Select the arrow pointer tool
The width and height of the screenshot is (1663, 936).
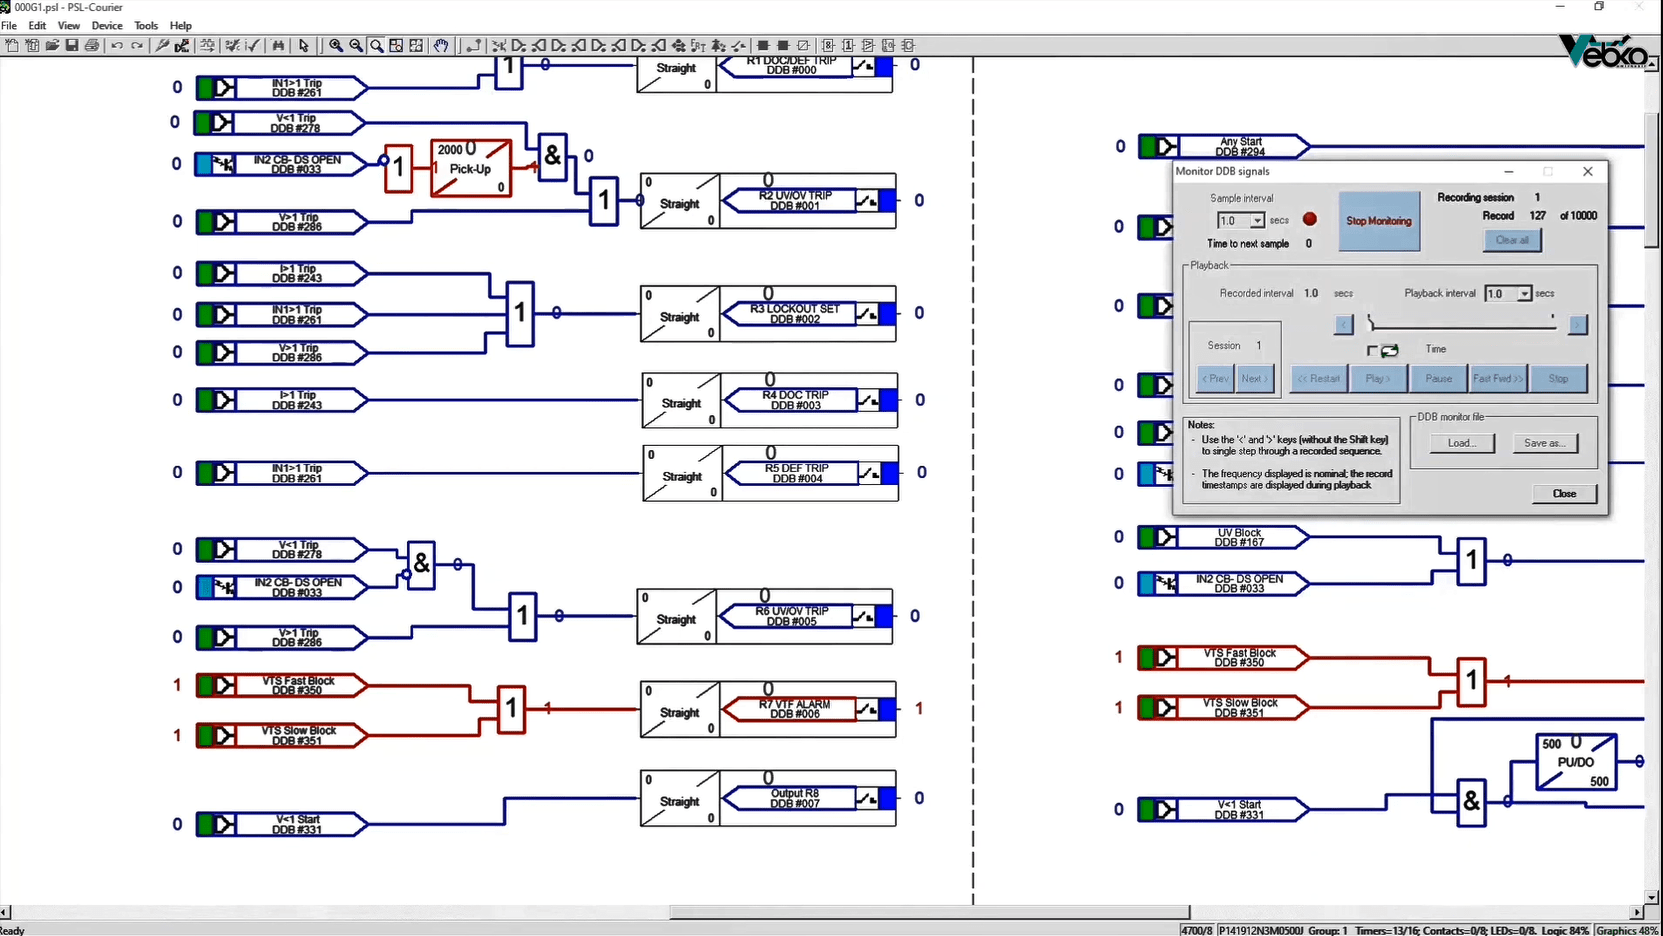(x=304, y=46)
